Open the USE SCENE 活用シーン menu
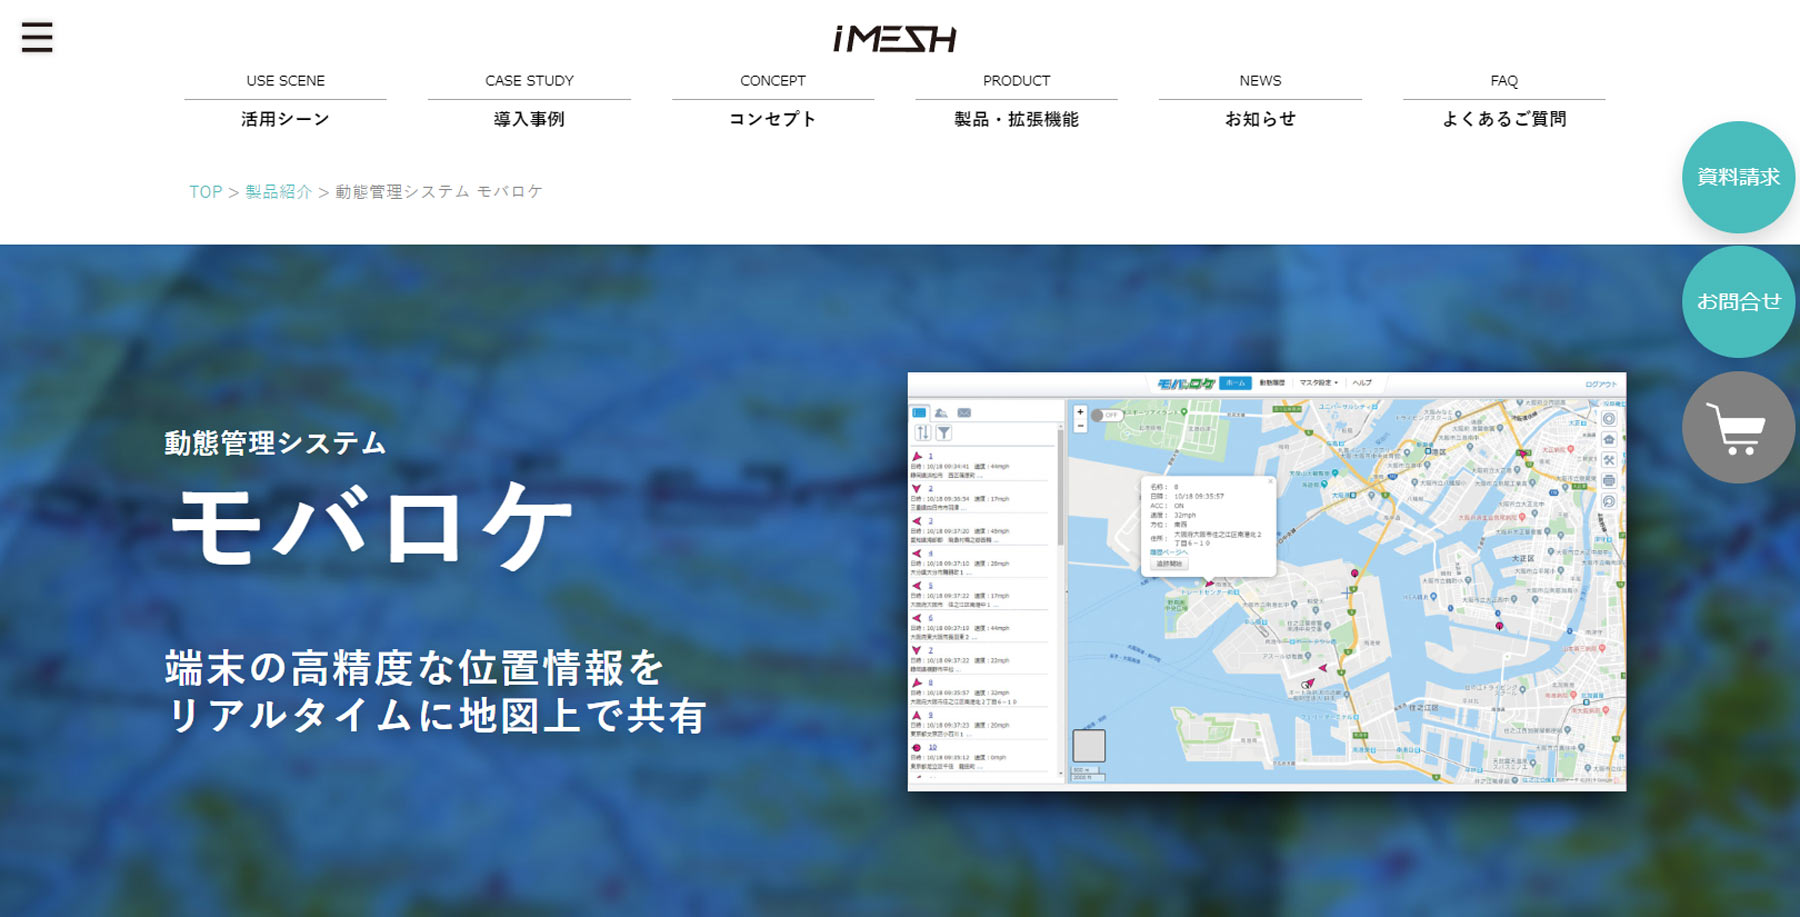 coord(285,100)
